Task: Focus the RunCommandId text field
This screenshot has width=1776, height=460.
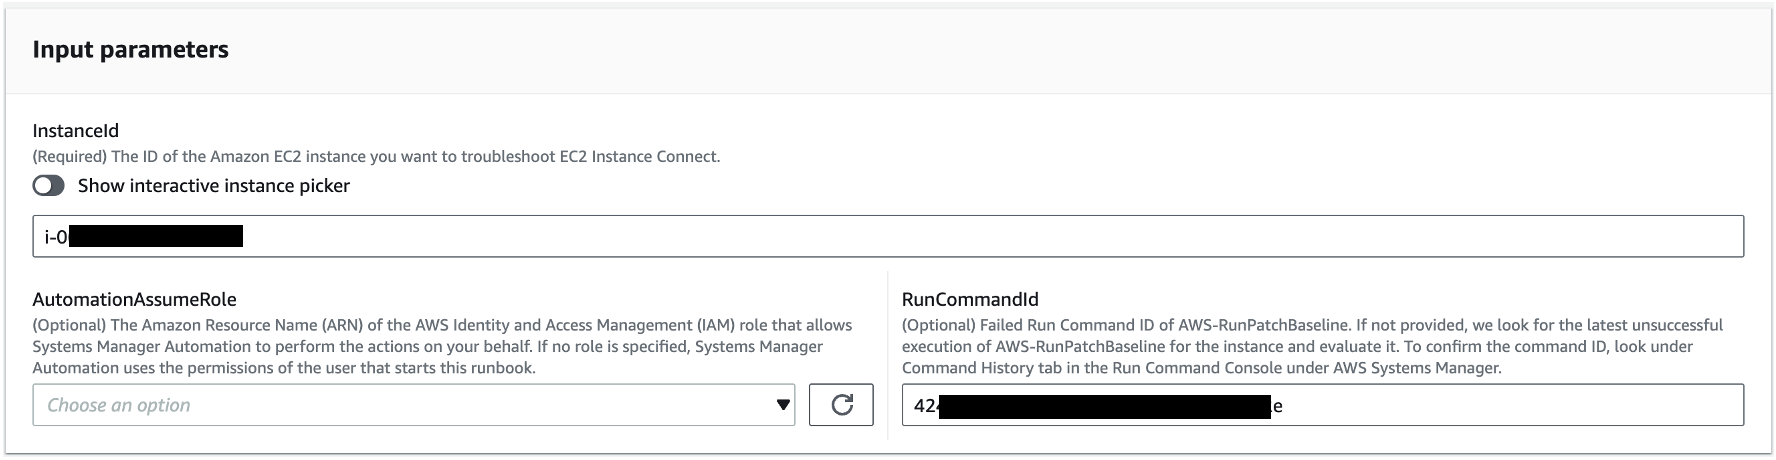Action: tap(1500, 406)
